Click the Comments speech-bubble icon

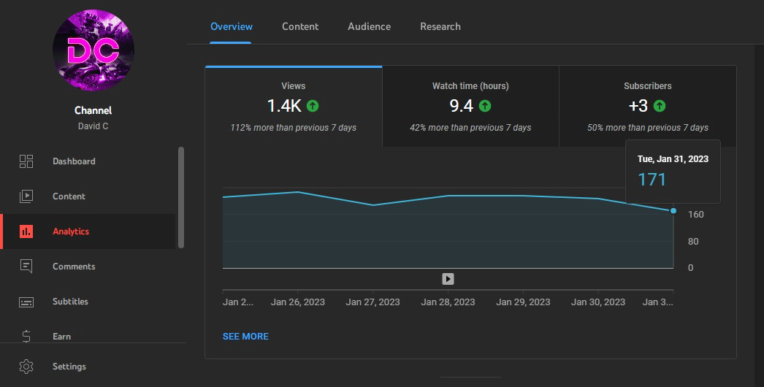(x=26, y=266)
